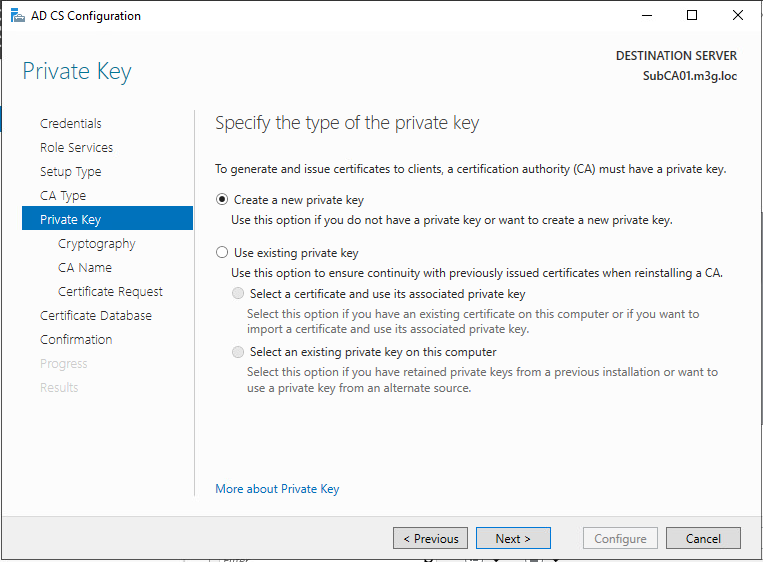Click the Previous button
The width and height of the screenshot is (763, 562).
coord(430,539)
